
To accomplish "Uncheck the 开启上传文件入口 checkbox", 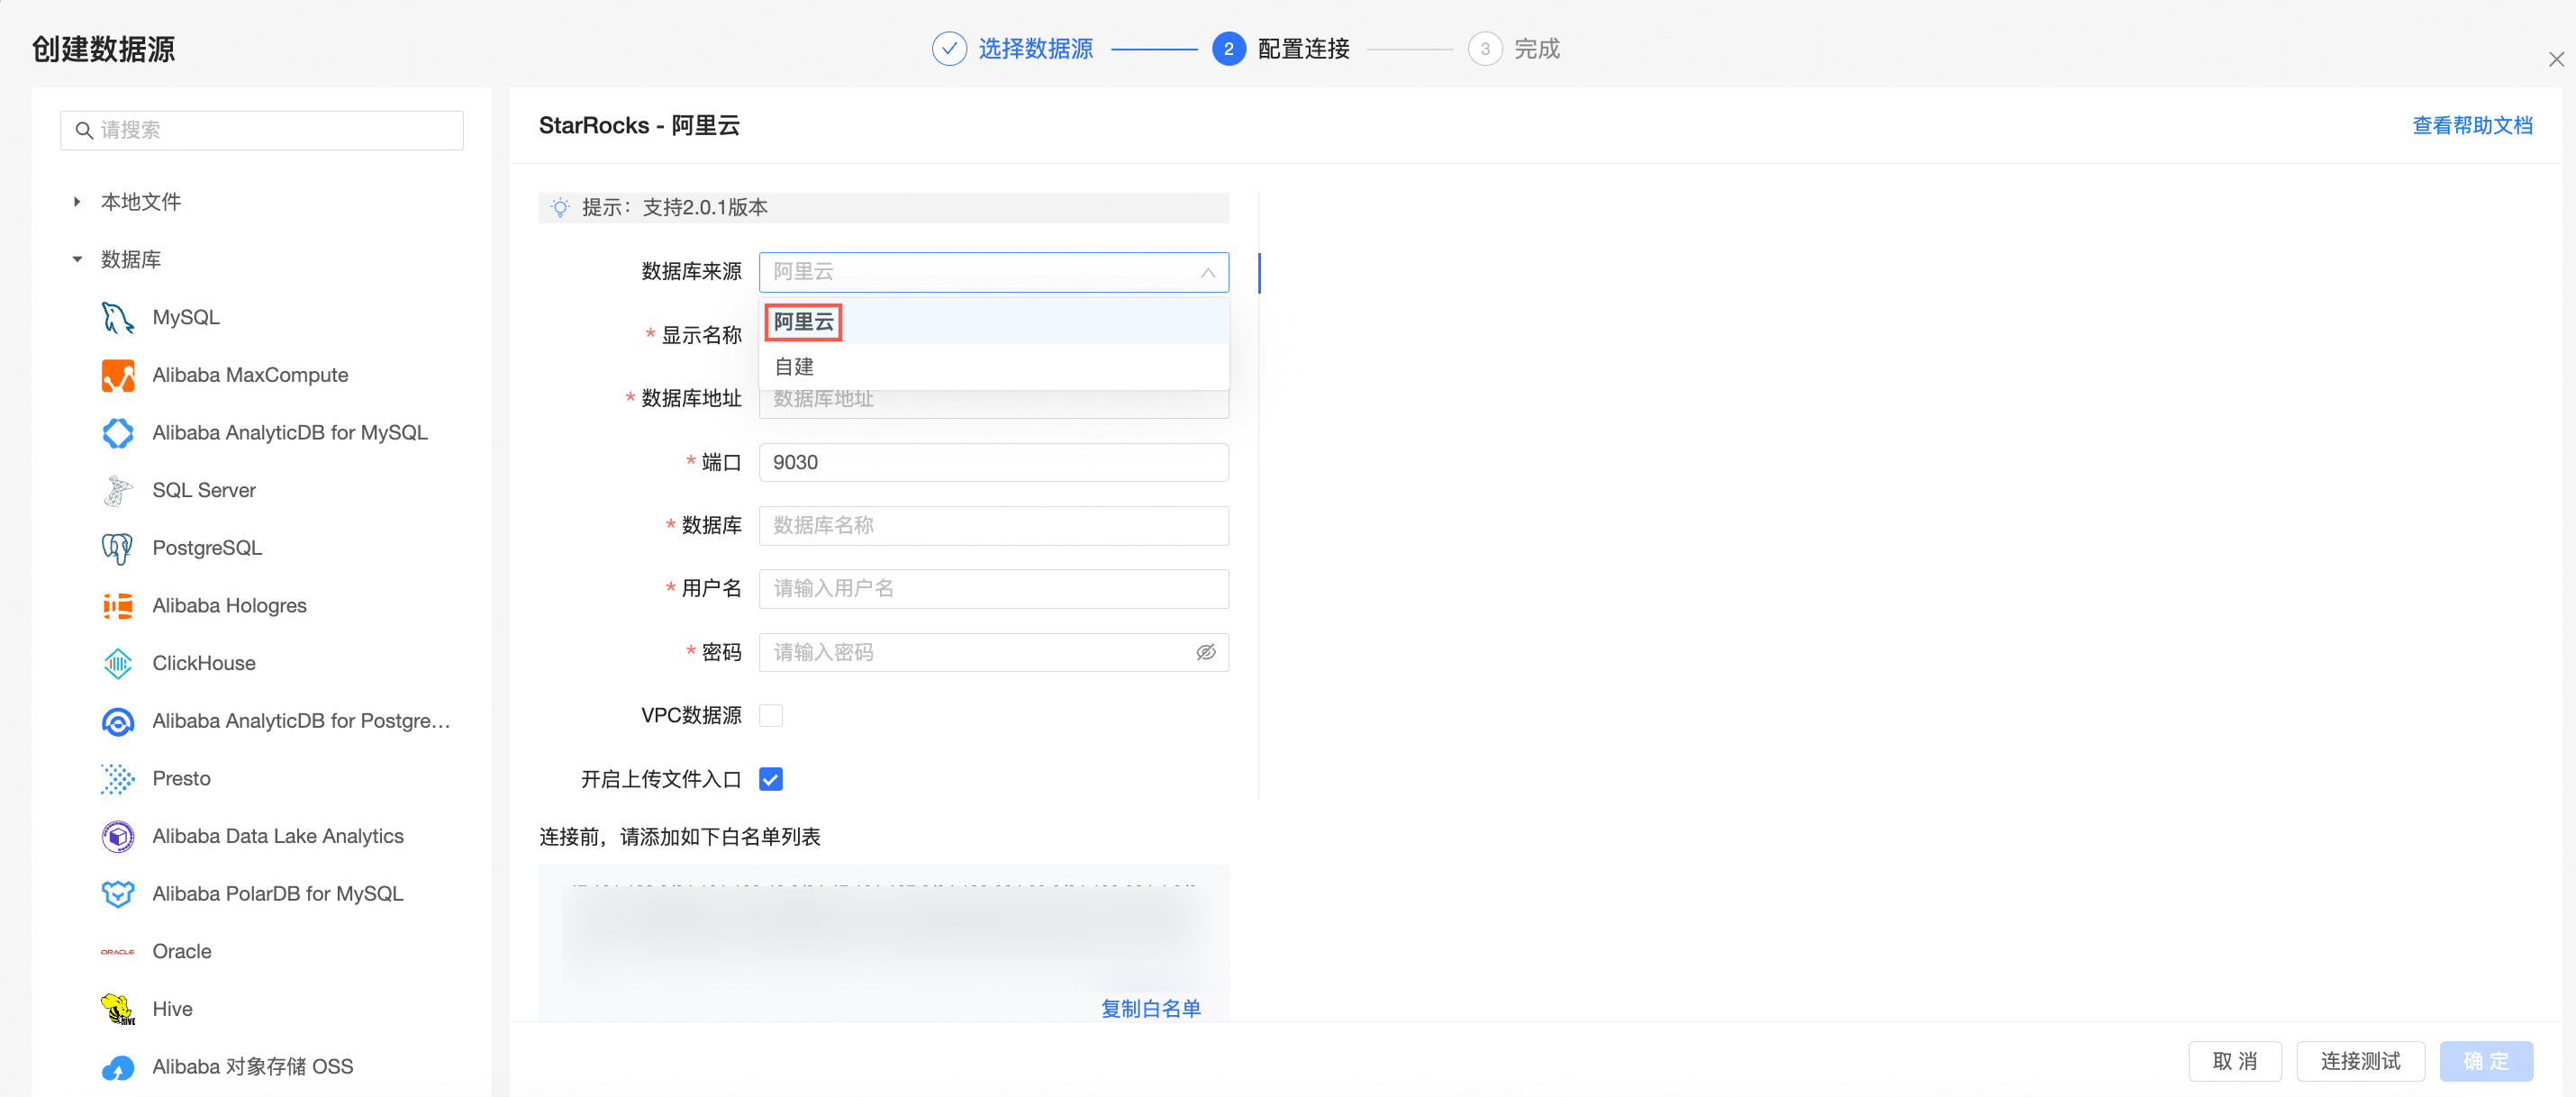I will tap(771, 780).
